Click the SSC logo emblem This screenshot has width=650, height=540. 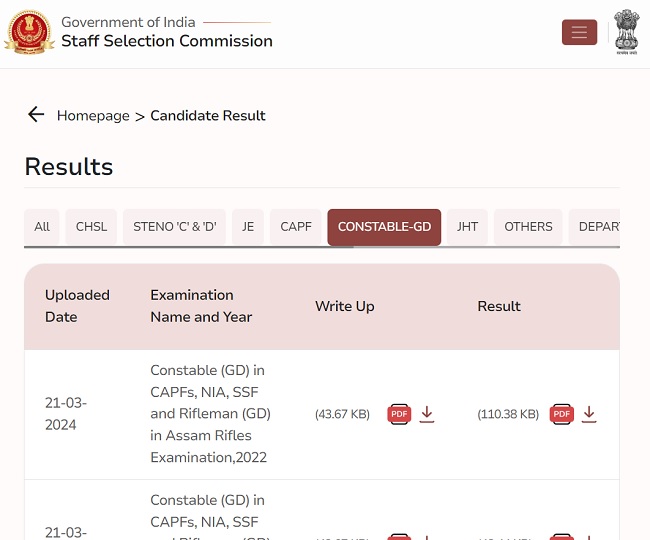pyautogui.click(x=29, y=32)
